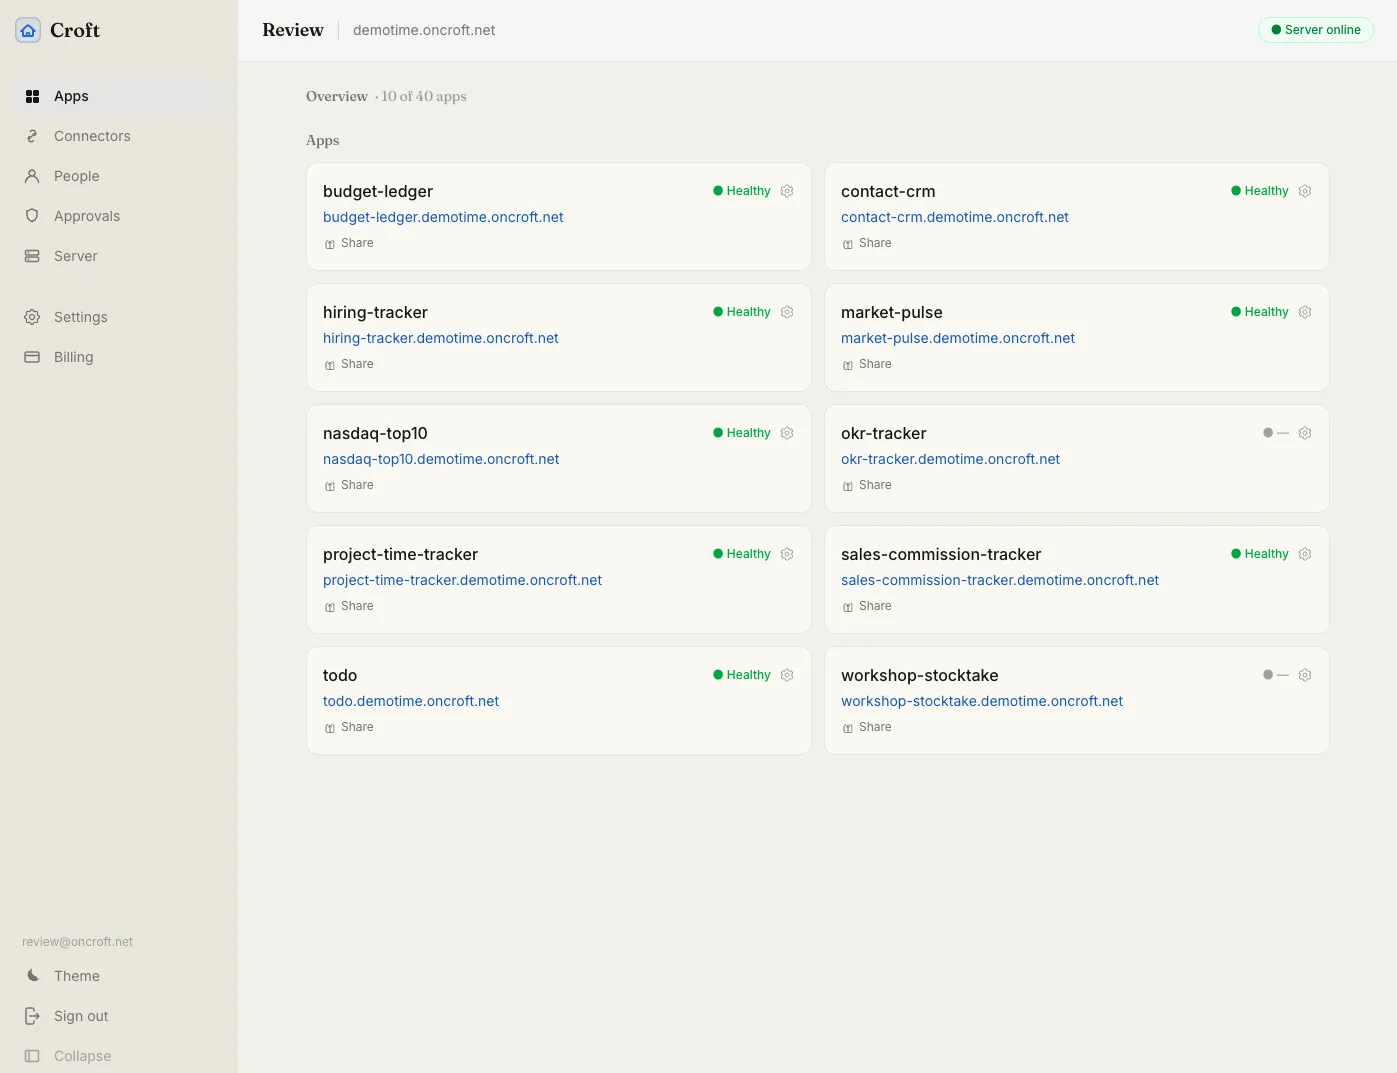
Task: Click Share on the okr-tracker card
Action: click(867, 485)
